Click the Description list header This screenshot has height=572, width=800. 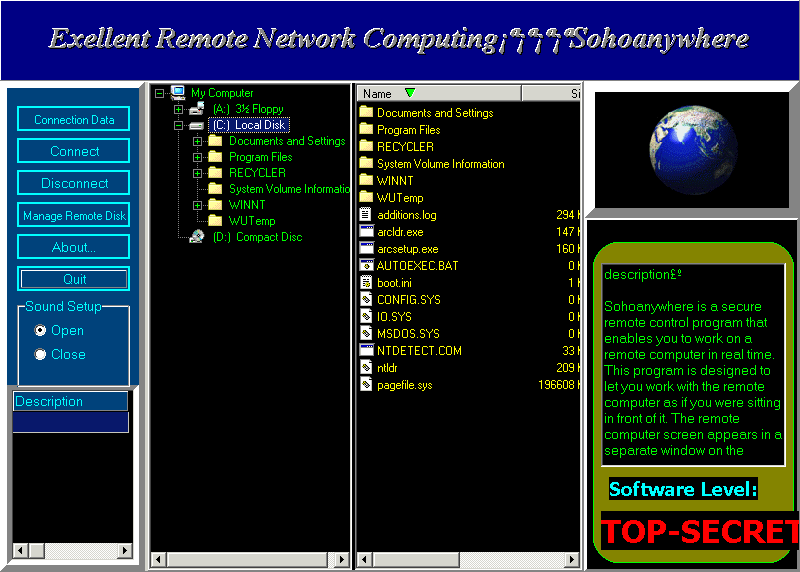(70, 401)
